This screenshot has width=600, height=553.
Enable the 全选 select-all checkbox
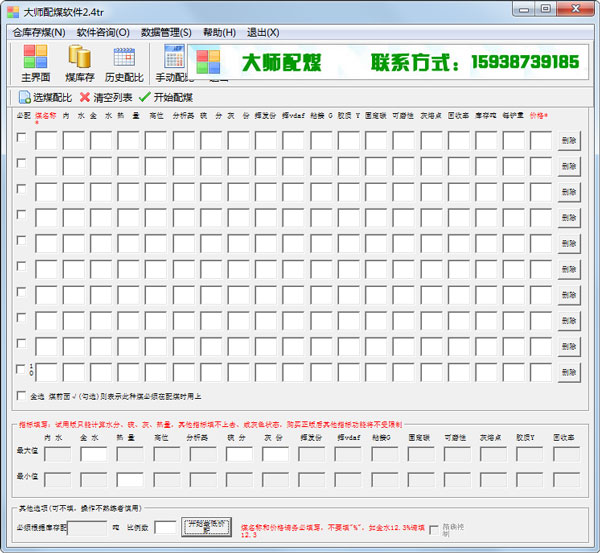pos(22,396)
